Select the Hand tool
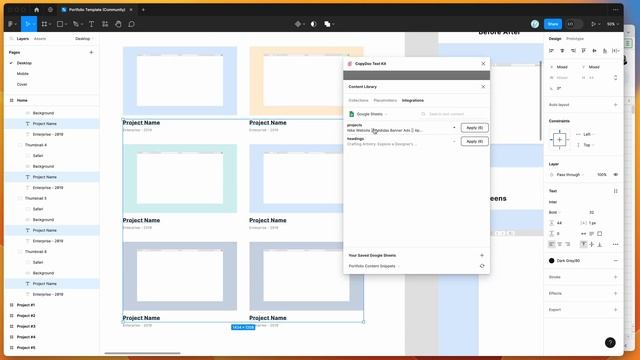 tap(118, 24)
